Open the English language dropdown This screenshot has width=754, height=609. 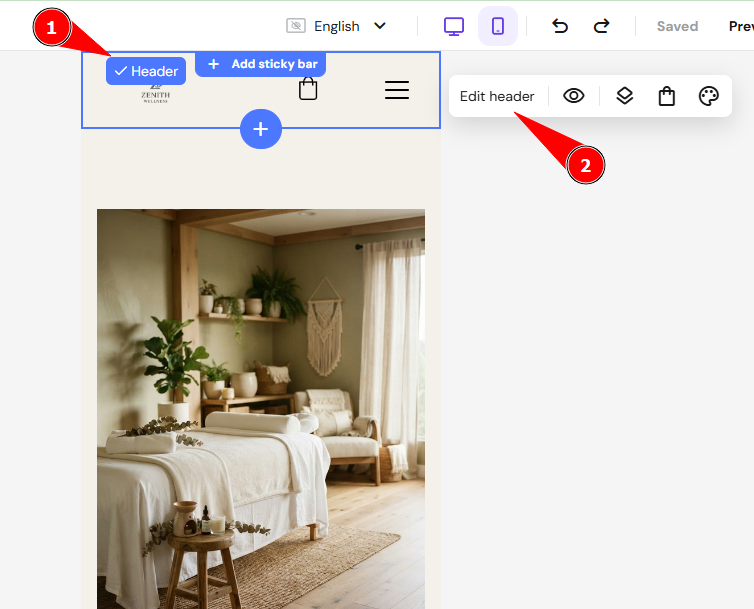[336, 26]
